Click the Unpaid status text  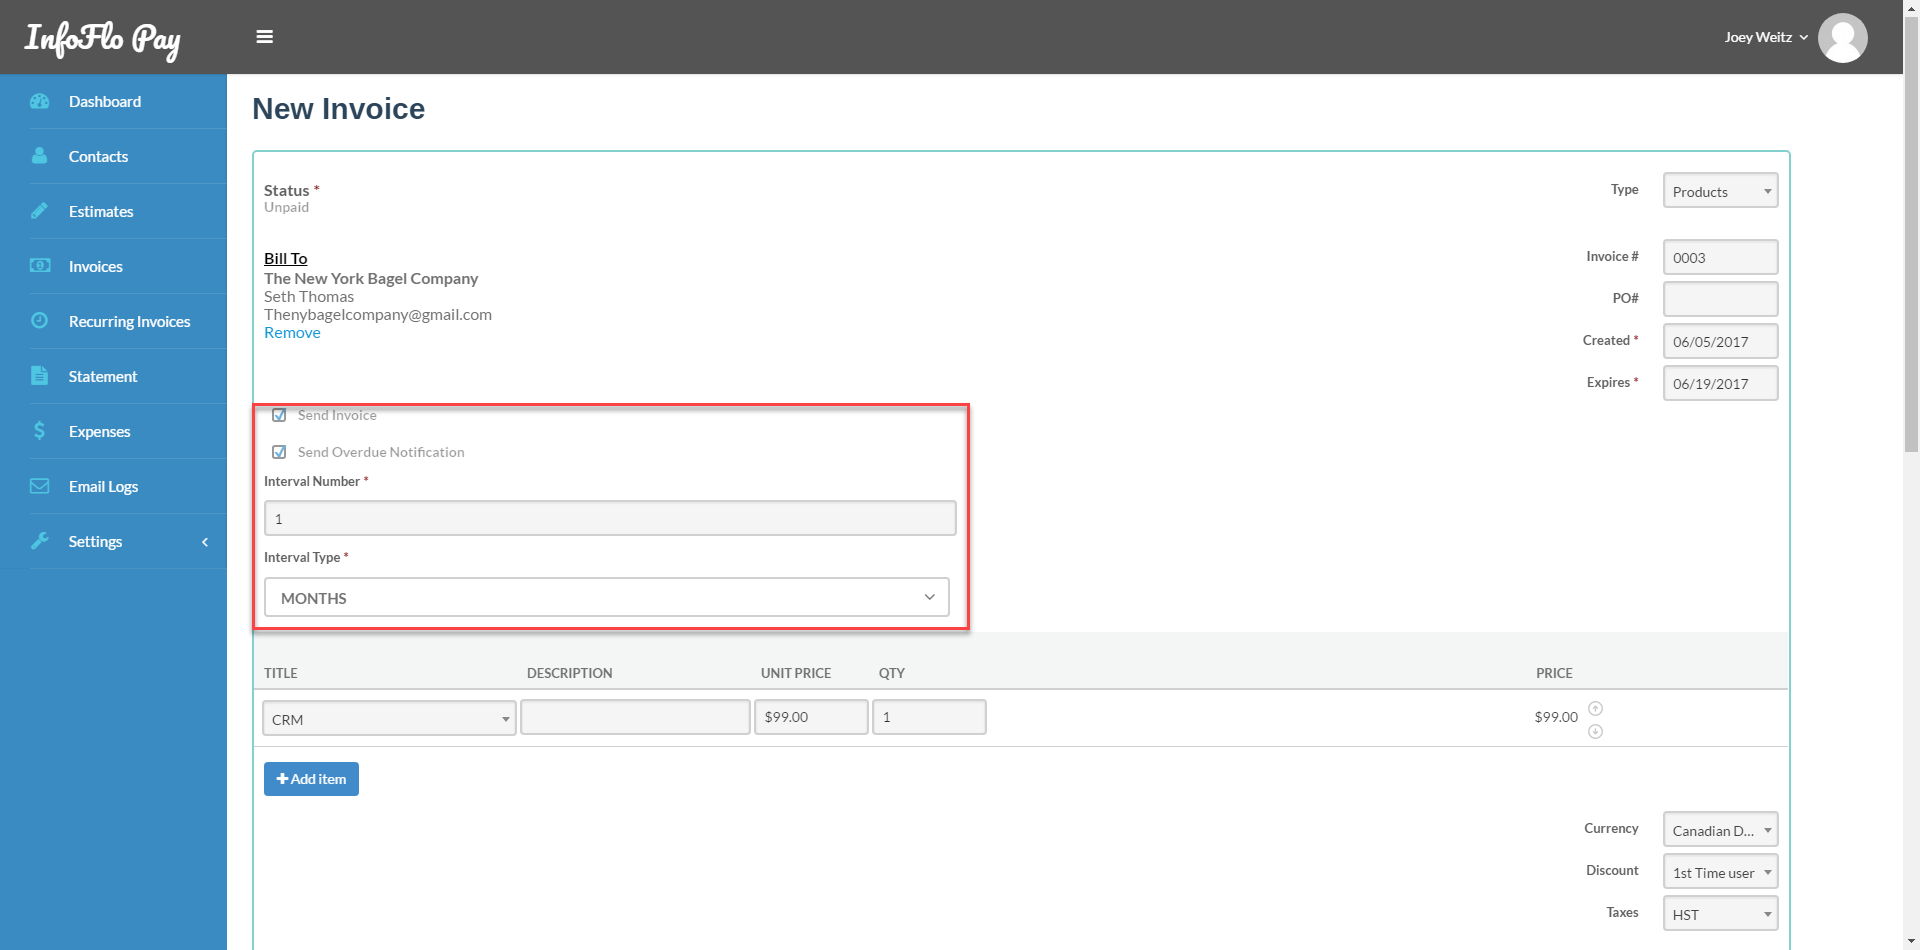(286, 207)
